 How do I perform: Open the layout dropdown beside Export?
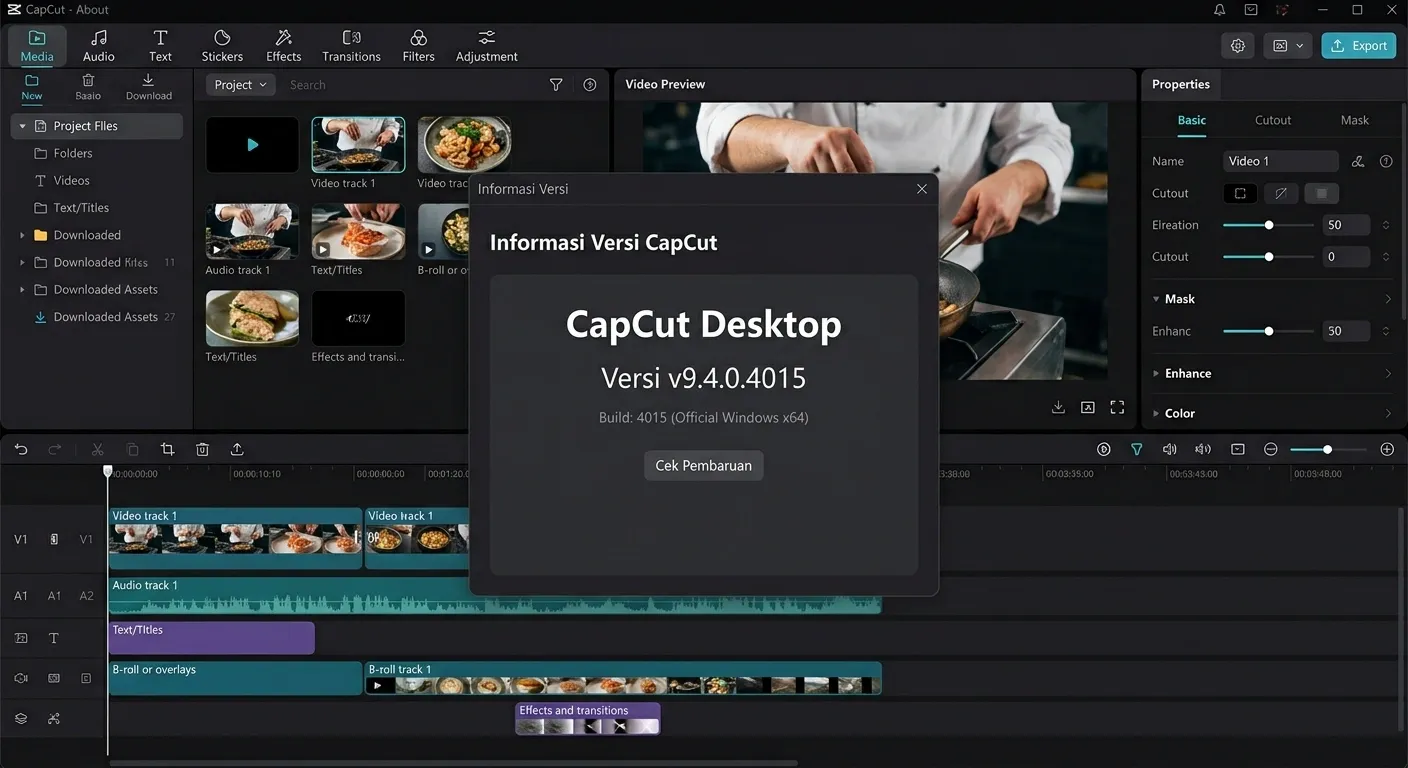(1288, 46)
